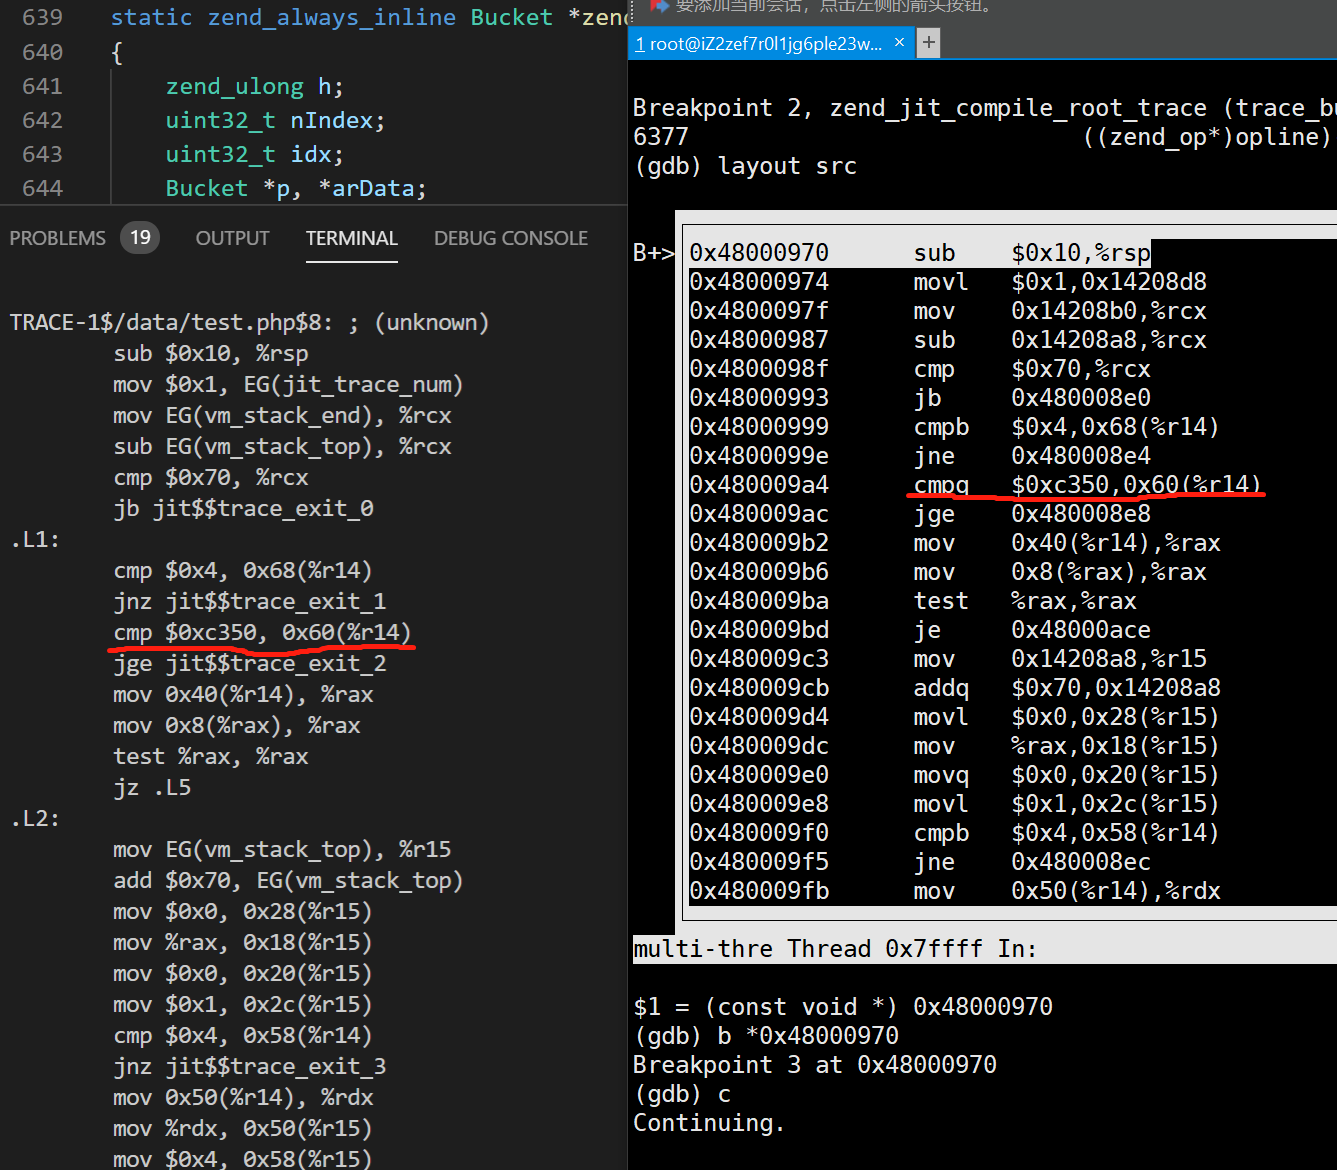Click 'mov $0x1, EG(jit_trace_num)' in terminal
The image size is (1337, 1170).
coord(288,384)
